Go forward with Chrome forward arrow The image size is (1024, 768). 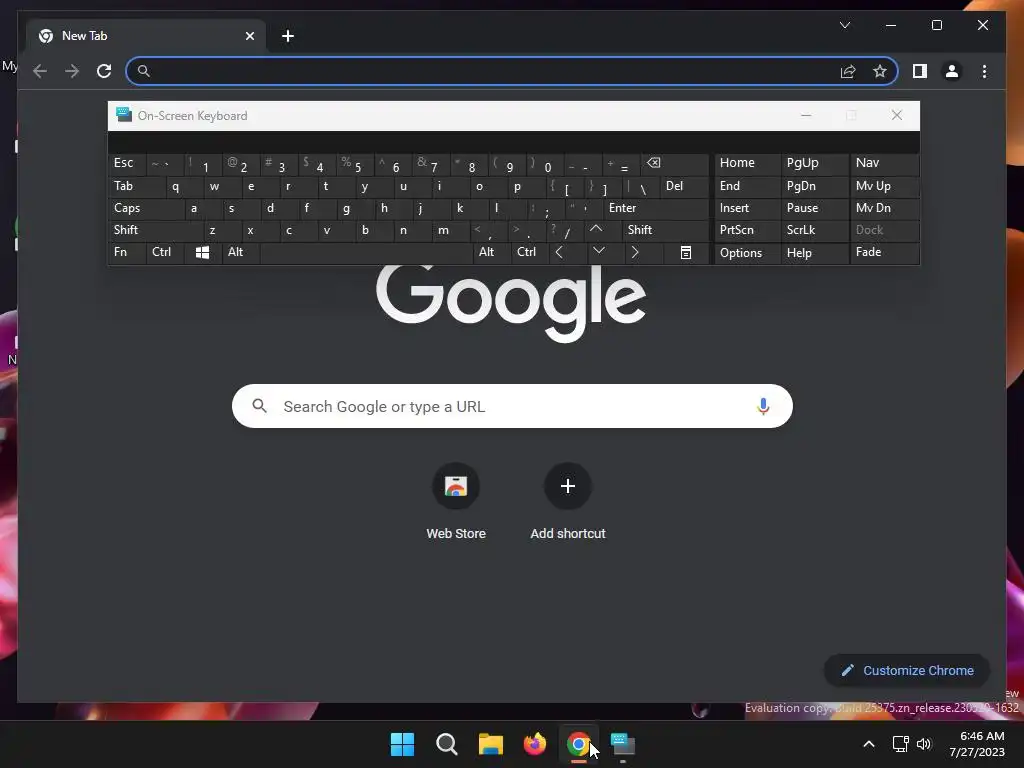pos(72,71)
